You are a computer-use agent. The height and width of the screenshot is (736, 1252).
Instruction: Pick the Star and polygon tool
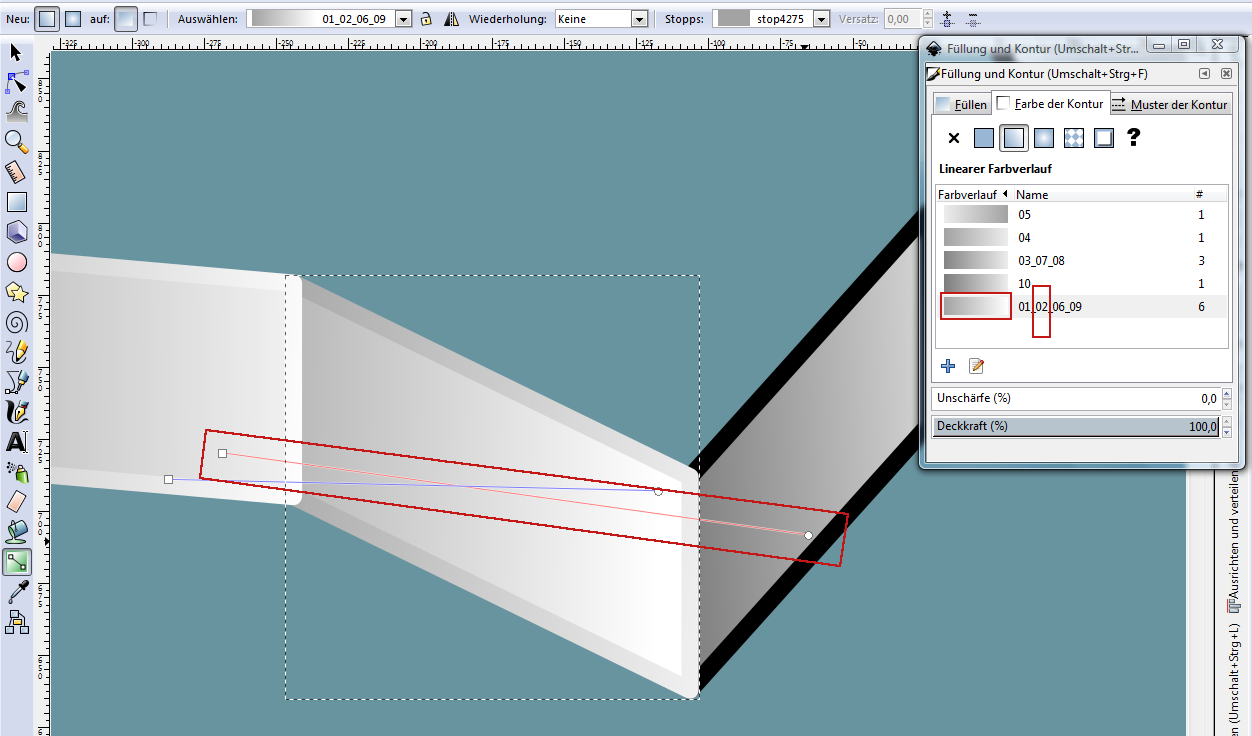click(x=17, y=292)
